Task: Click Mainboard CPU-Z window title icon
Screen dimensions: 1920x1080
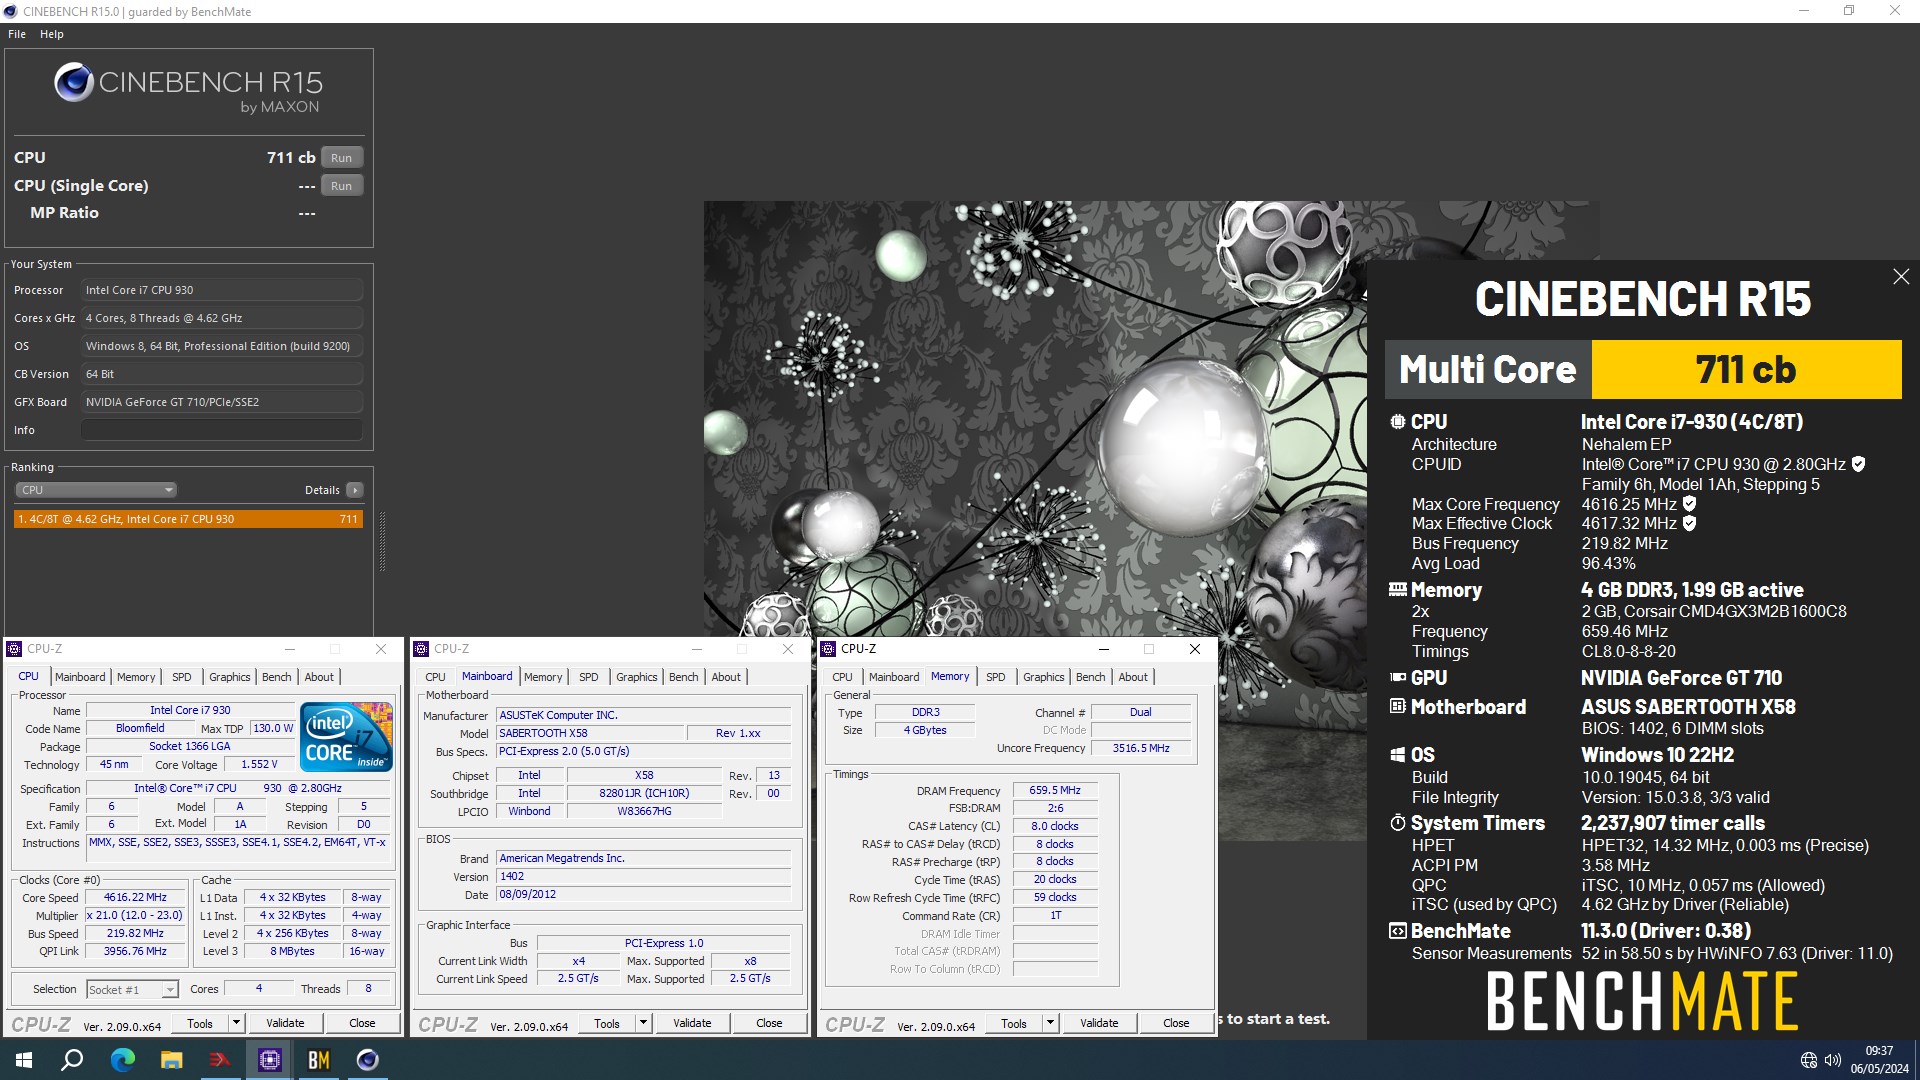Action: click(421, 649)
